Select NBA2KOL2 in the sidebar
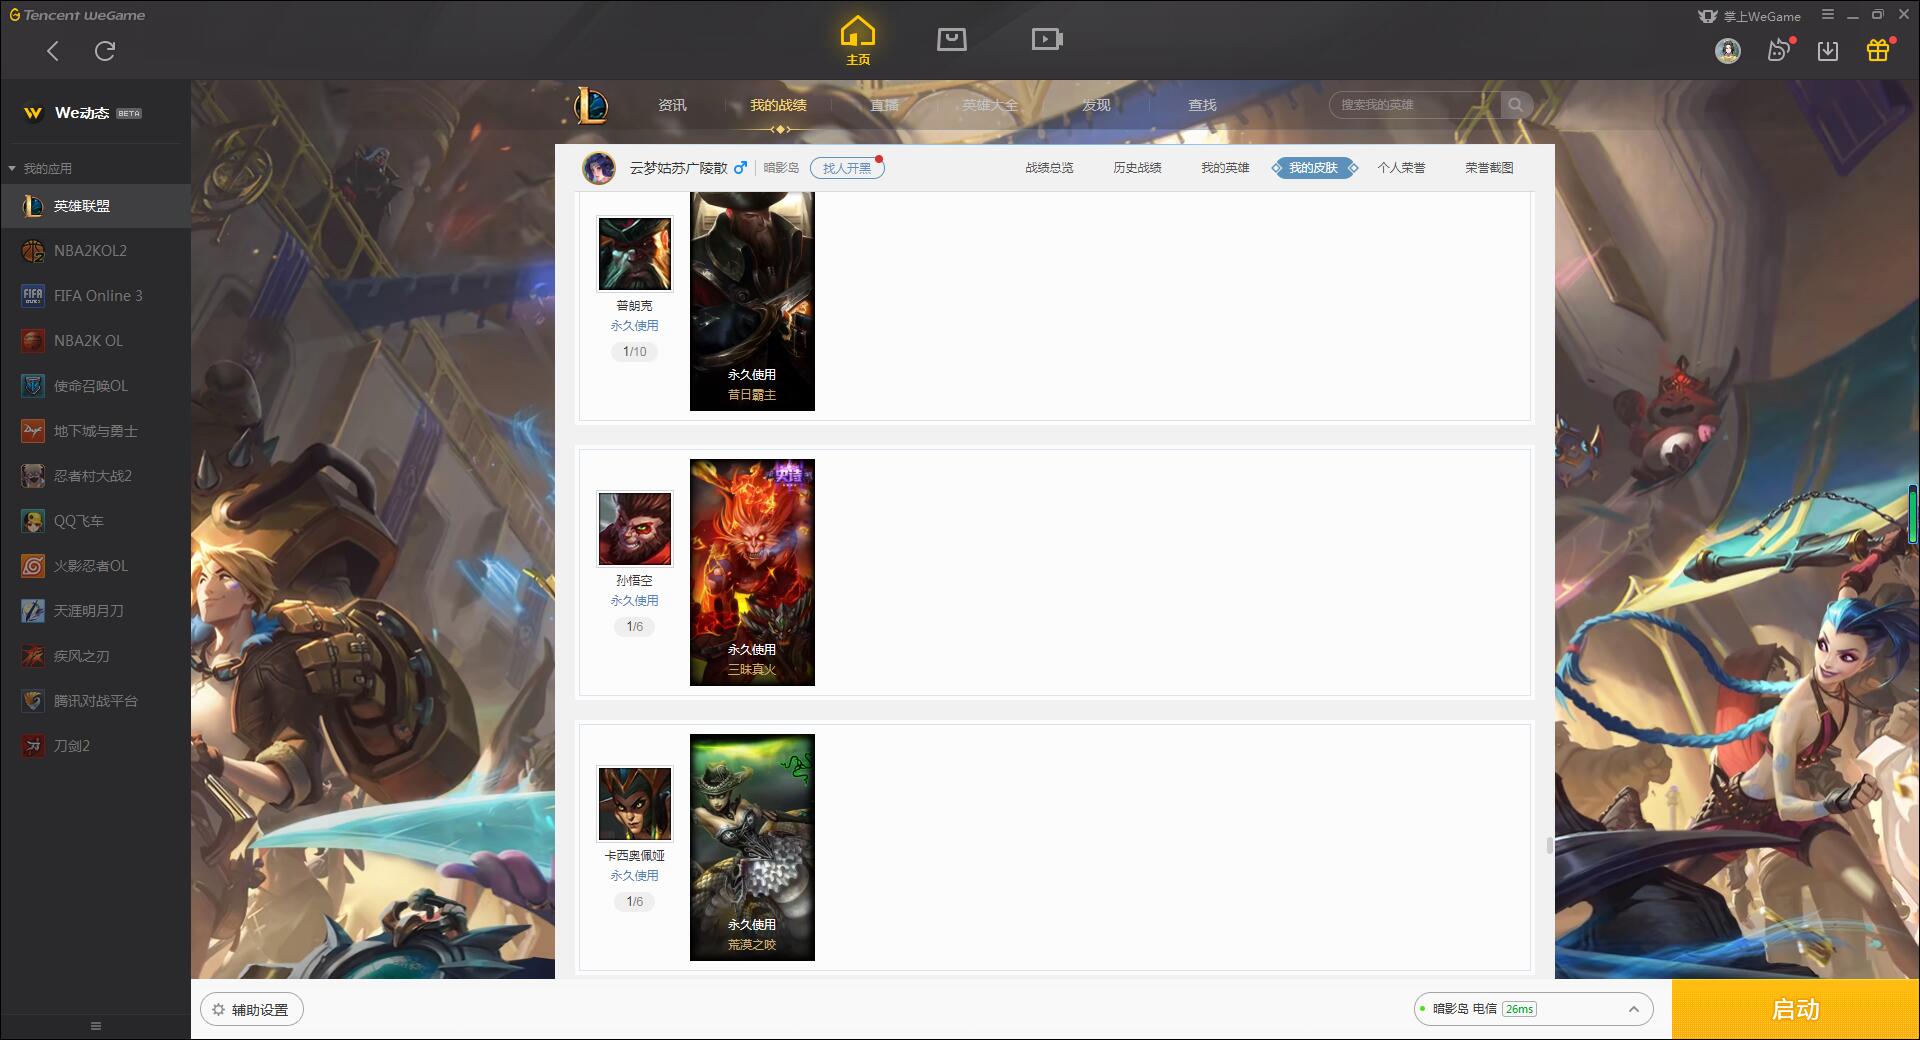Screen dimensions: 1920x1040 (95, 251)
